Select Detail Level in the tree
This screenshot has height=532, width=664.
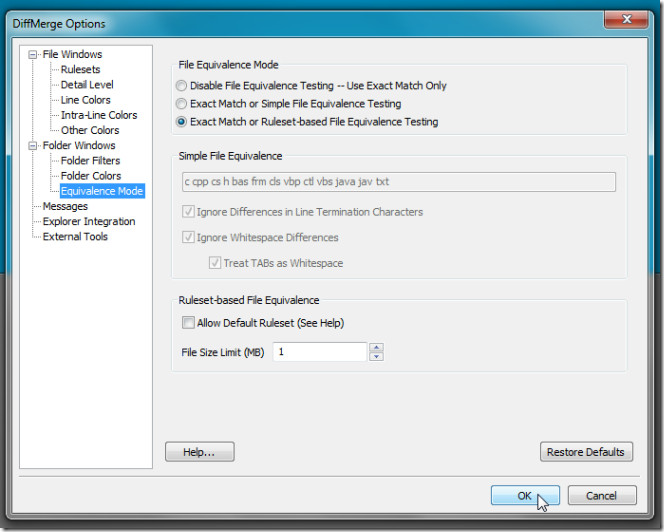tap(87, 85)
